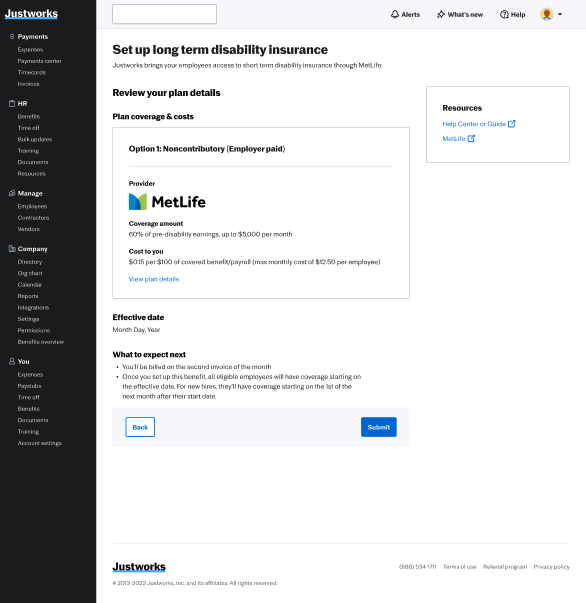Open Documents under You
The image size is (586, 603).
pyautogui.click(x=33, y=420)
